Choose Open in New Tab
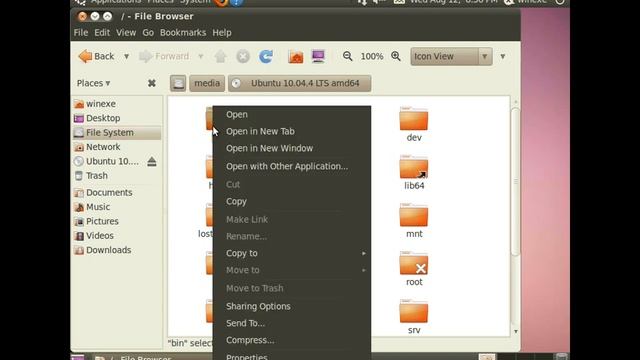Image resolution: width=640 pixels, height=360 pixels. 292,131
